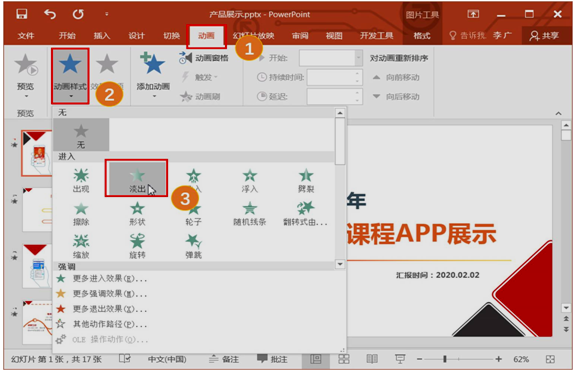Screen dimensions: 574x371
Task: Choose the 浮入 float-in effect
Action: tap(250, 180)
